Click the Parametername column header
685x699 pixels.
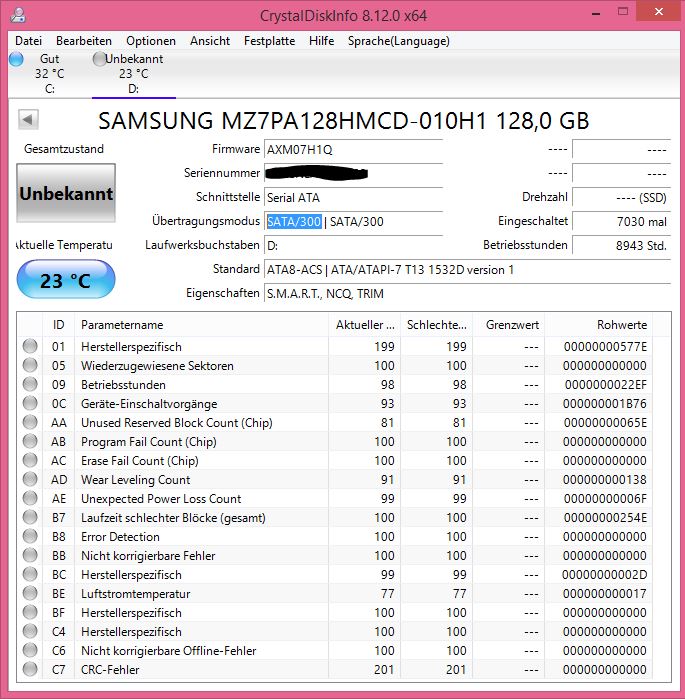point(201,325)
